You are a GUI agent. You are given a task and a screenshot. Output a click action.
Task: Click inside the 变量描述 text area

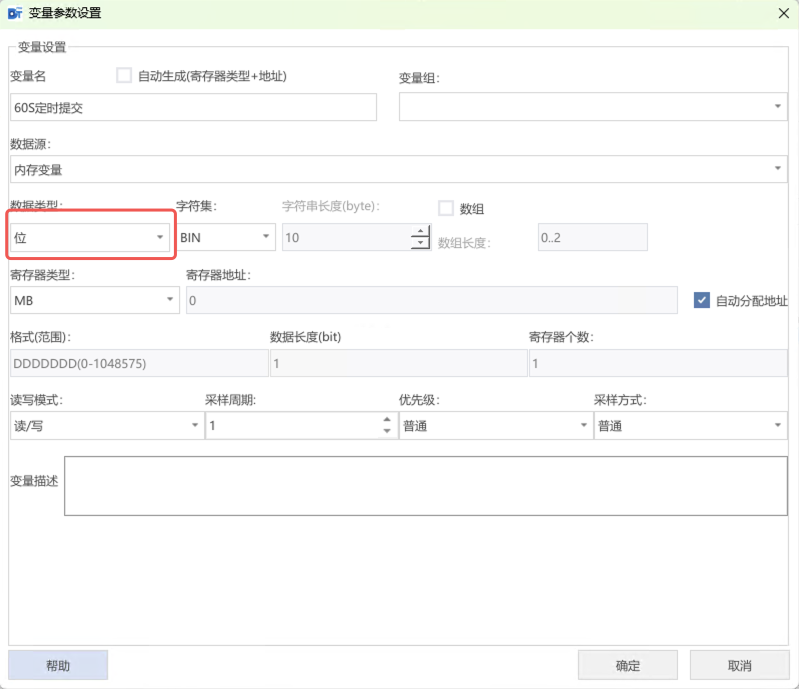click(425, 486)
